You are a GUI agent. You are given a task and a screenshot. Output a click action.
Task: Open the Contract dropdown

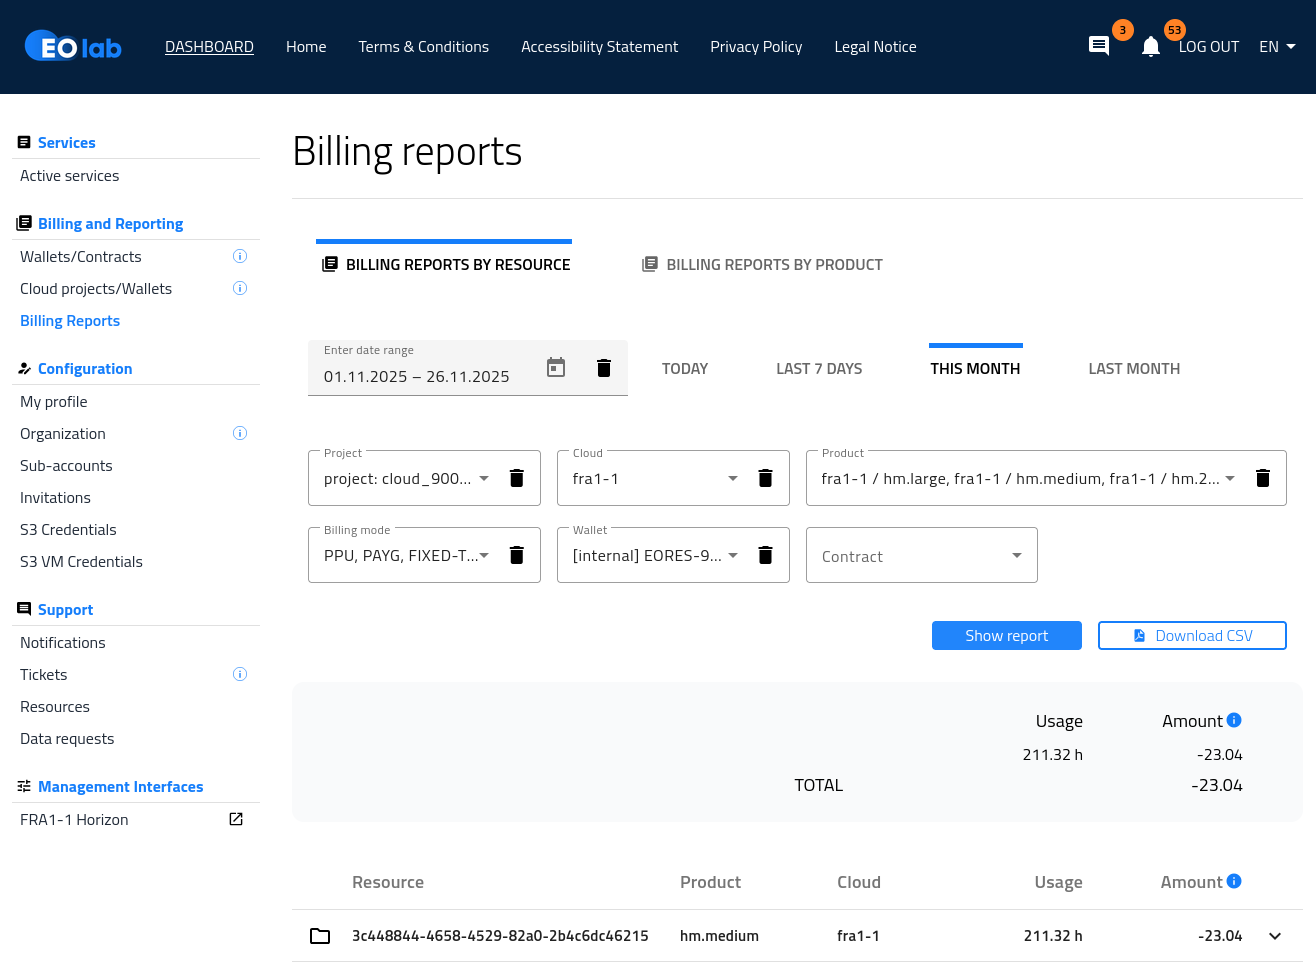921,556
